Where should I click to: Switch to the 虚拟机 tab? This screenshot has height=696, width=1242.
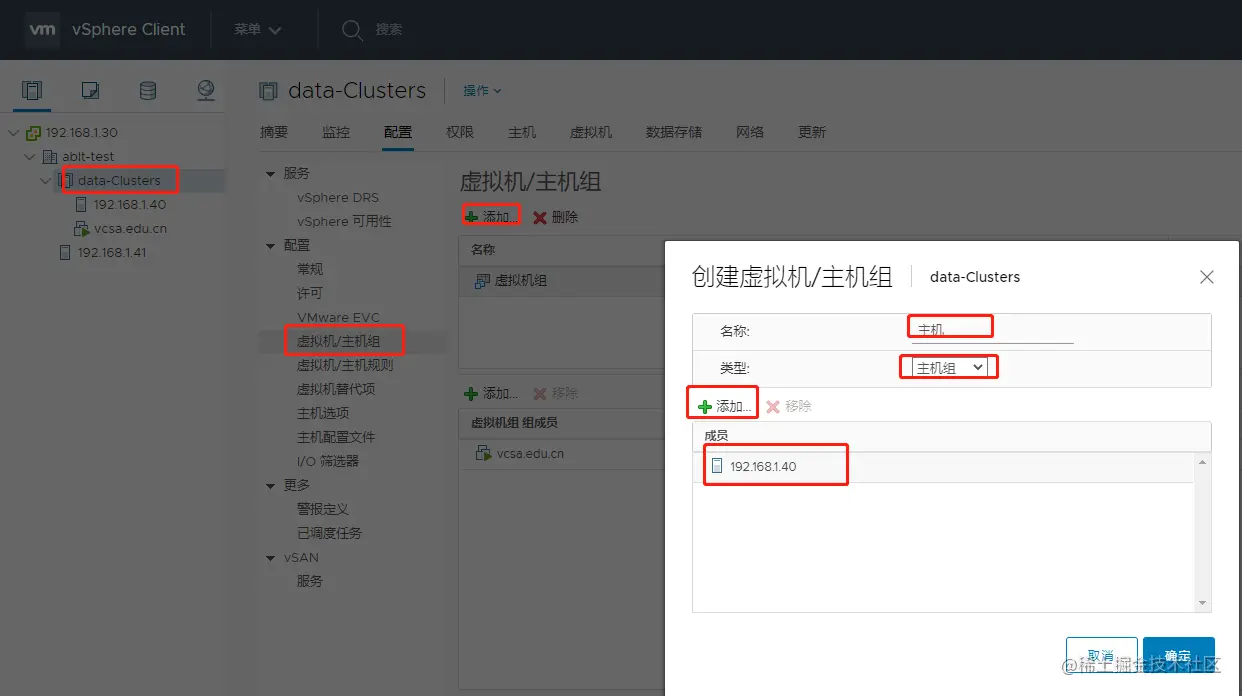[591, 132]
